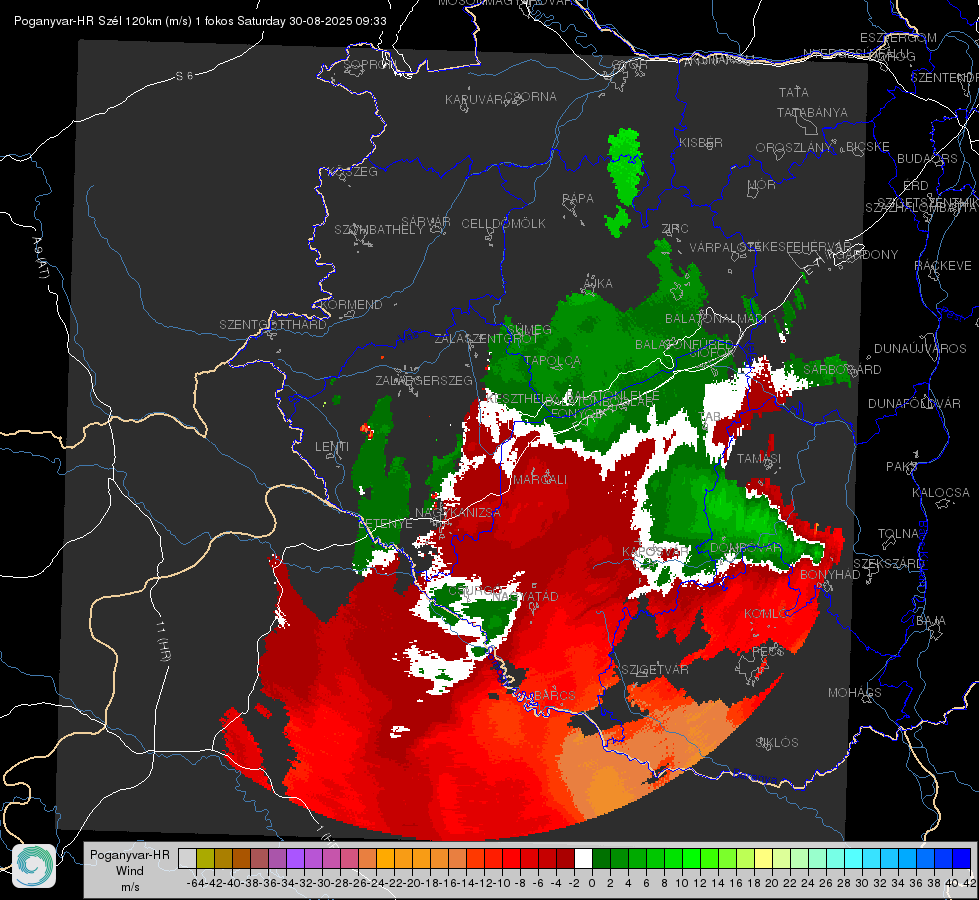Click the KAPOSVAR city label
Screen dimensions: 979x900
coord(656,551)
